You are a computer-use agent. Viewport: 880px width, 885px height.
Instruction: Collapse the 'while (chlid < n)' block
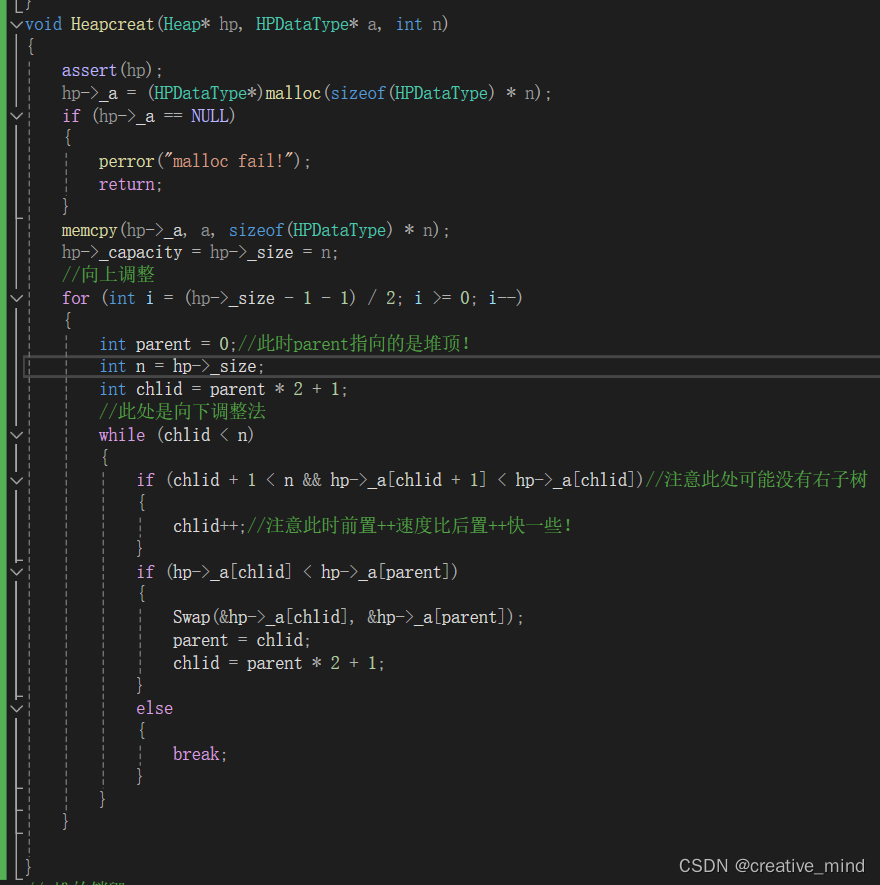click(x=16, y=435)
